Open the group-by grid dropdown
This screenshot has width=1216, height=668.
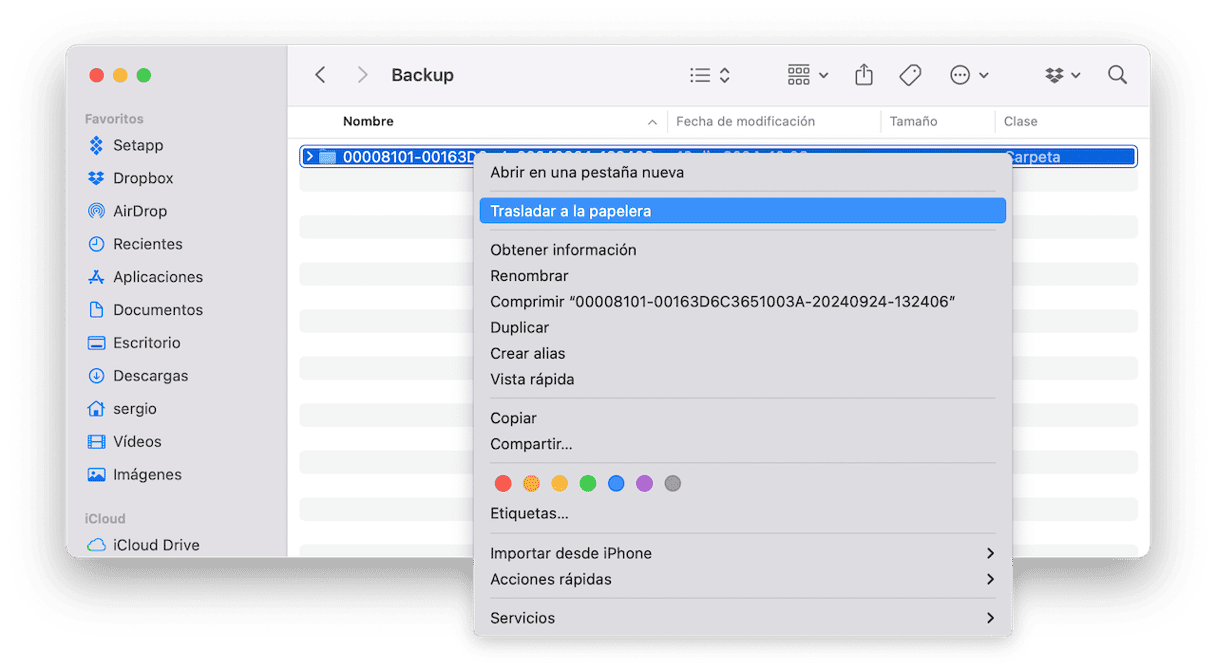pyautogui.click(x=808, y=75)
